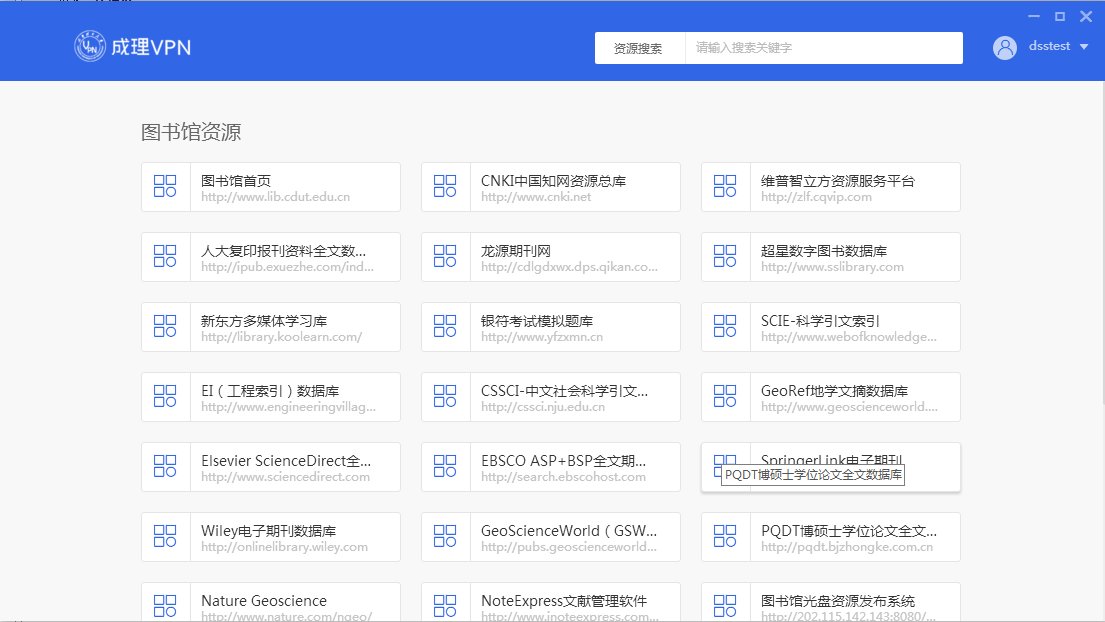The width and height of the screenshot is (1105, 622).
Task: Select the EI(工程索引)数据库 card icon
Action: tap(165, 397)
